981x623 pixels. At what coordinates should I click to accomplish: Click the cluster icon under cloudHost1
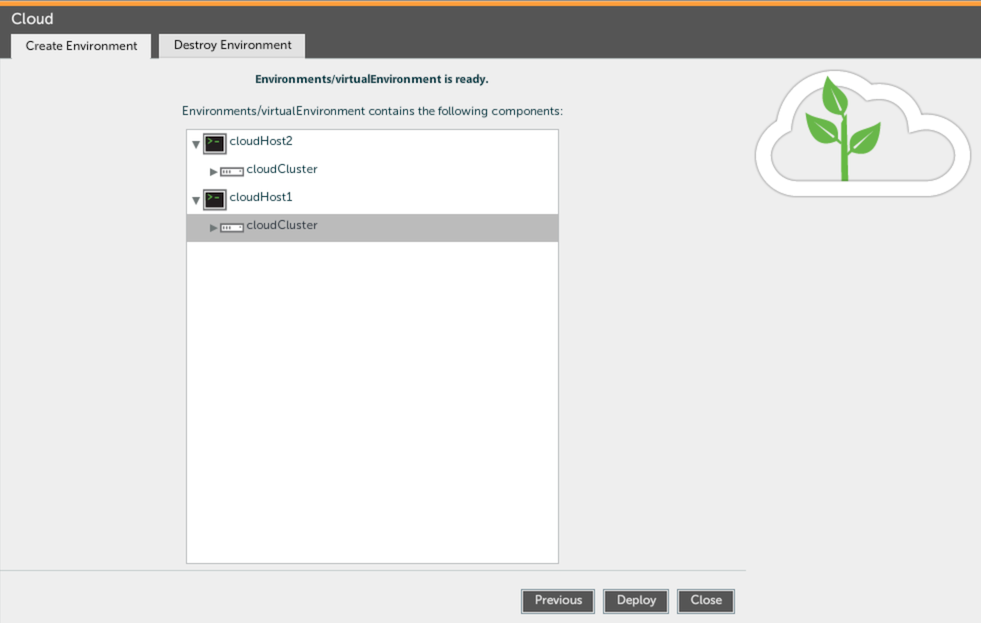pos(232,227)
